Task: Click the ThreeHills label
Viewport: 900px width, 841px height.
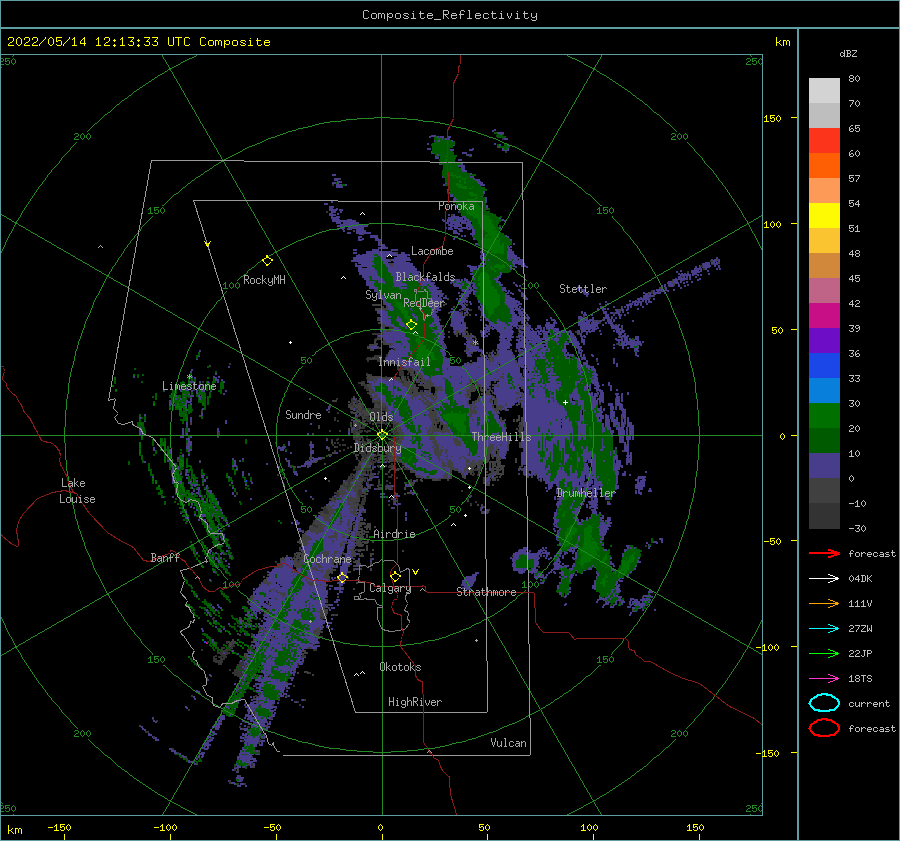Action: (x=501, y=437)
